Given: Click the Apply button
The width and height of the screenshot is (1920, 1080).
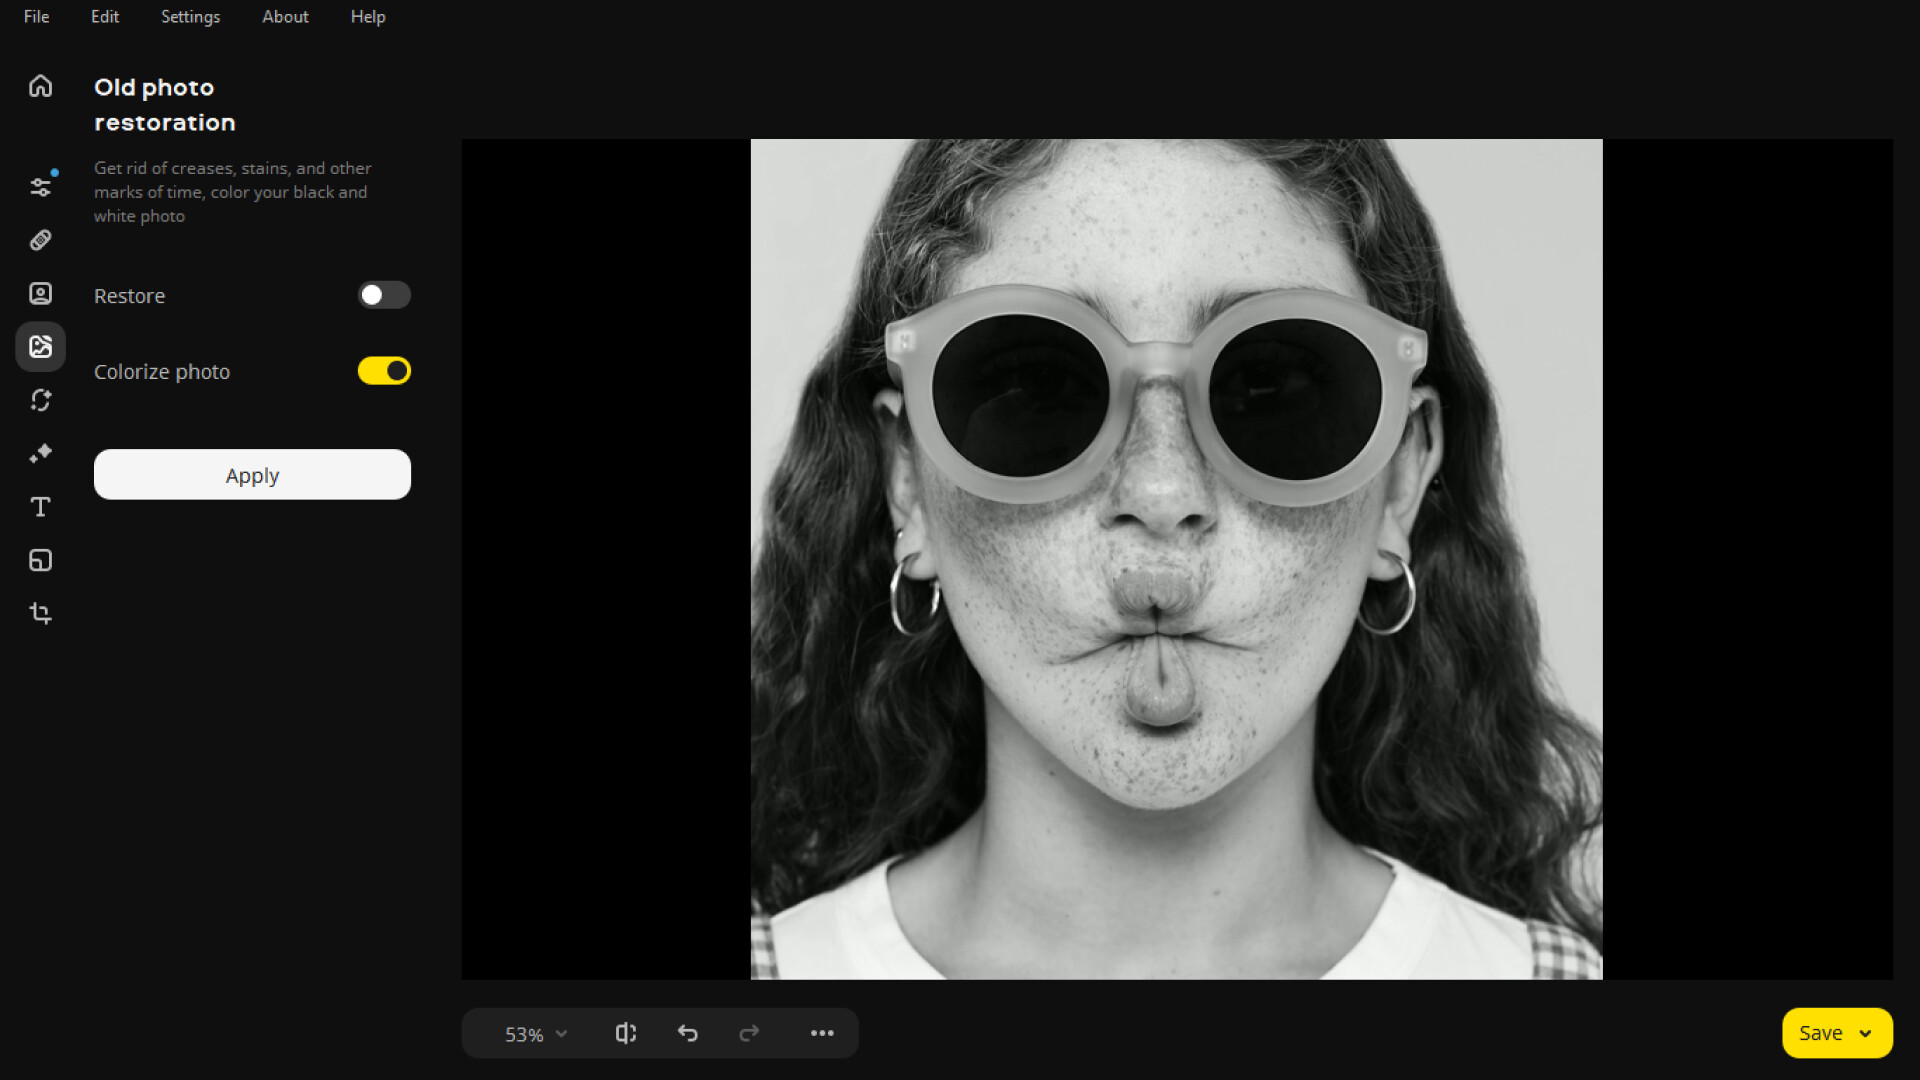Looking at the screenshot, I should coord(252,475).
